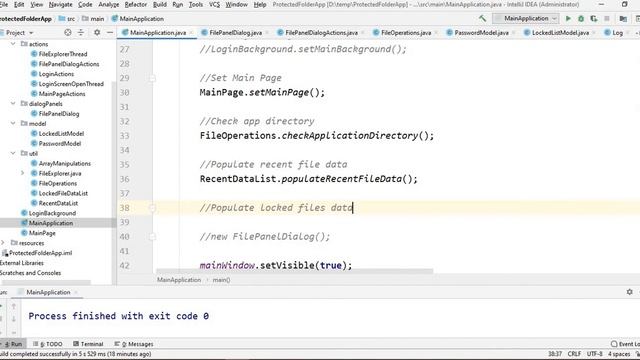The height and width of the screenshot is (360, 640).
Task: Click the fold toggle at line 40
Action: coord(152,237)
